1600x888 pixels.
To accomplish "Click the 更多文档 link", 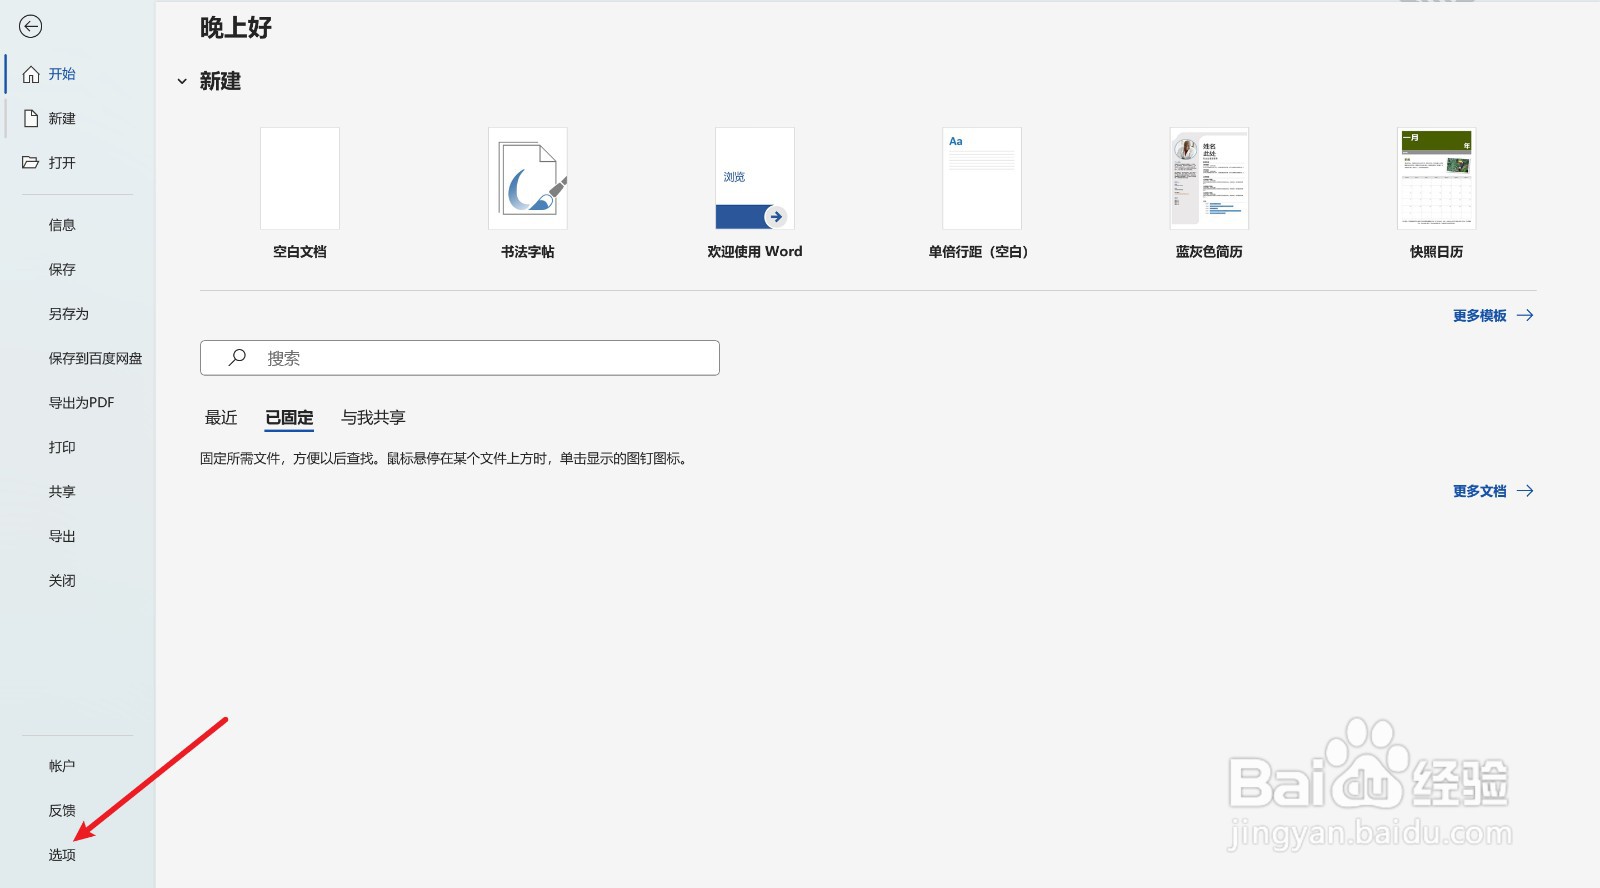I will click(1480, 491).
